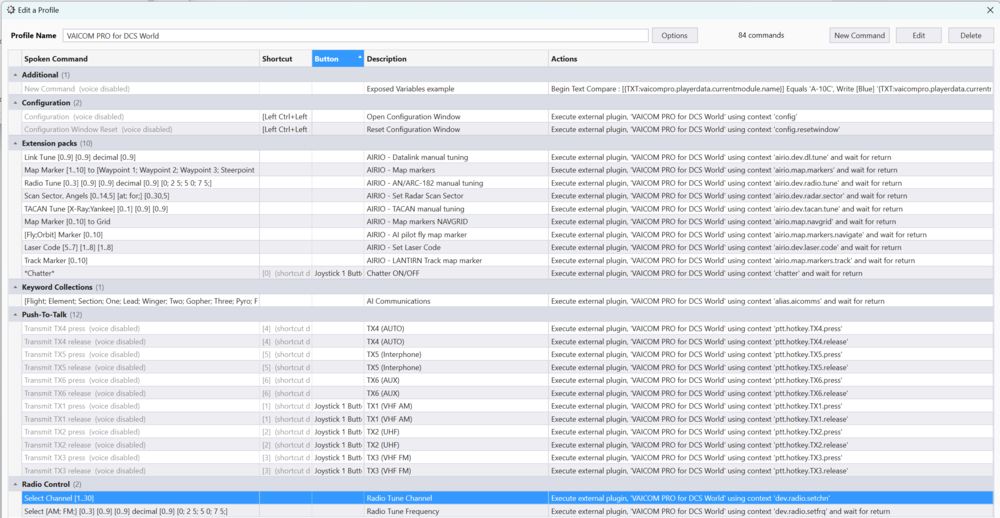
Task: Click the Button column sort arrow
Action: 359,57
